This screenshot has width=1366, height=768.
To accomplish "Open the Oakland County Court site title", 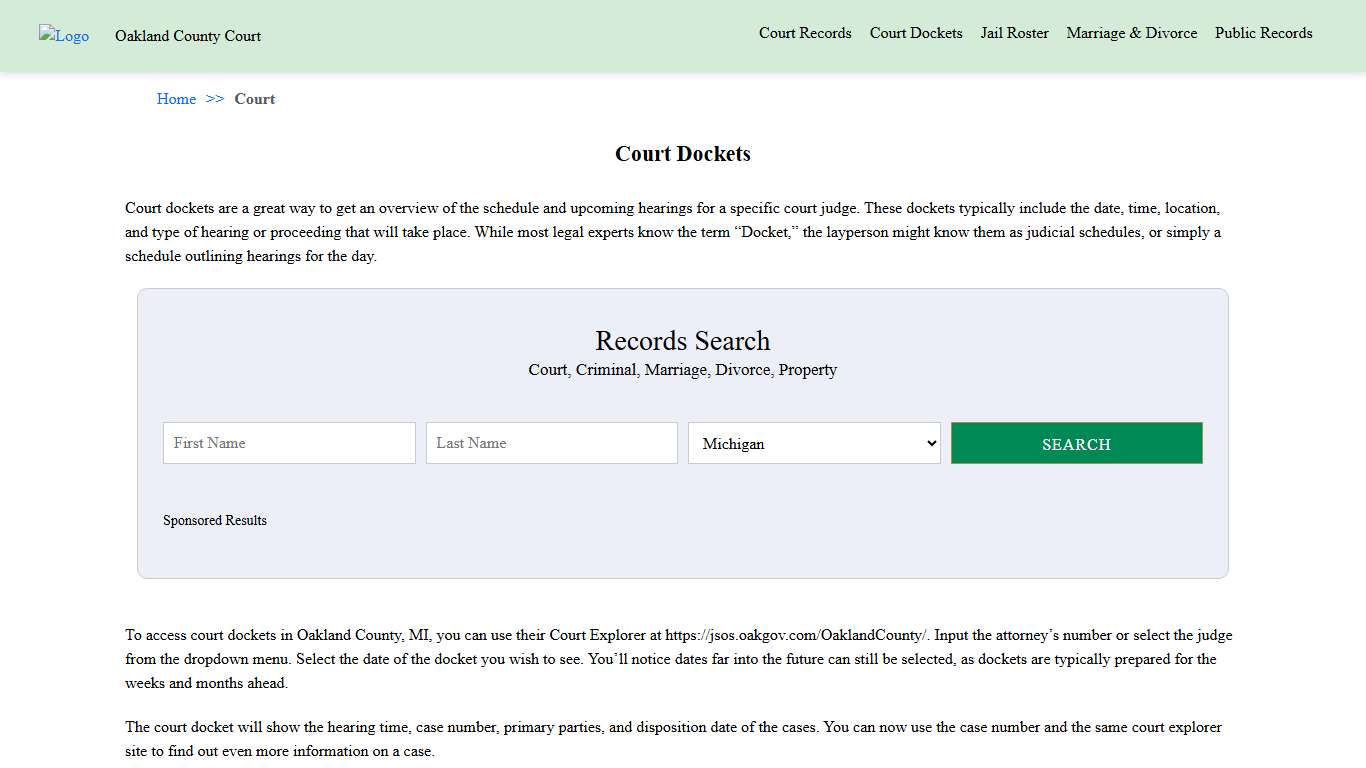I will pos(187,36).
